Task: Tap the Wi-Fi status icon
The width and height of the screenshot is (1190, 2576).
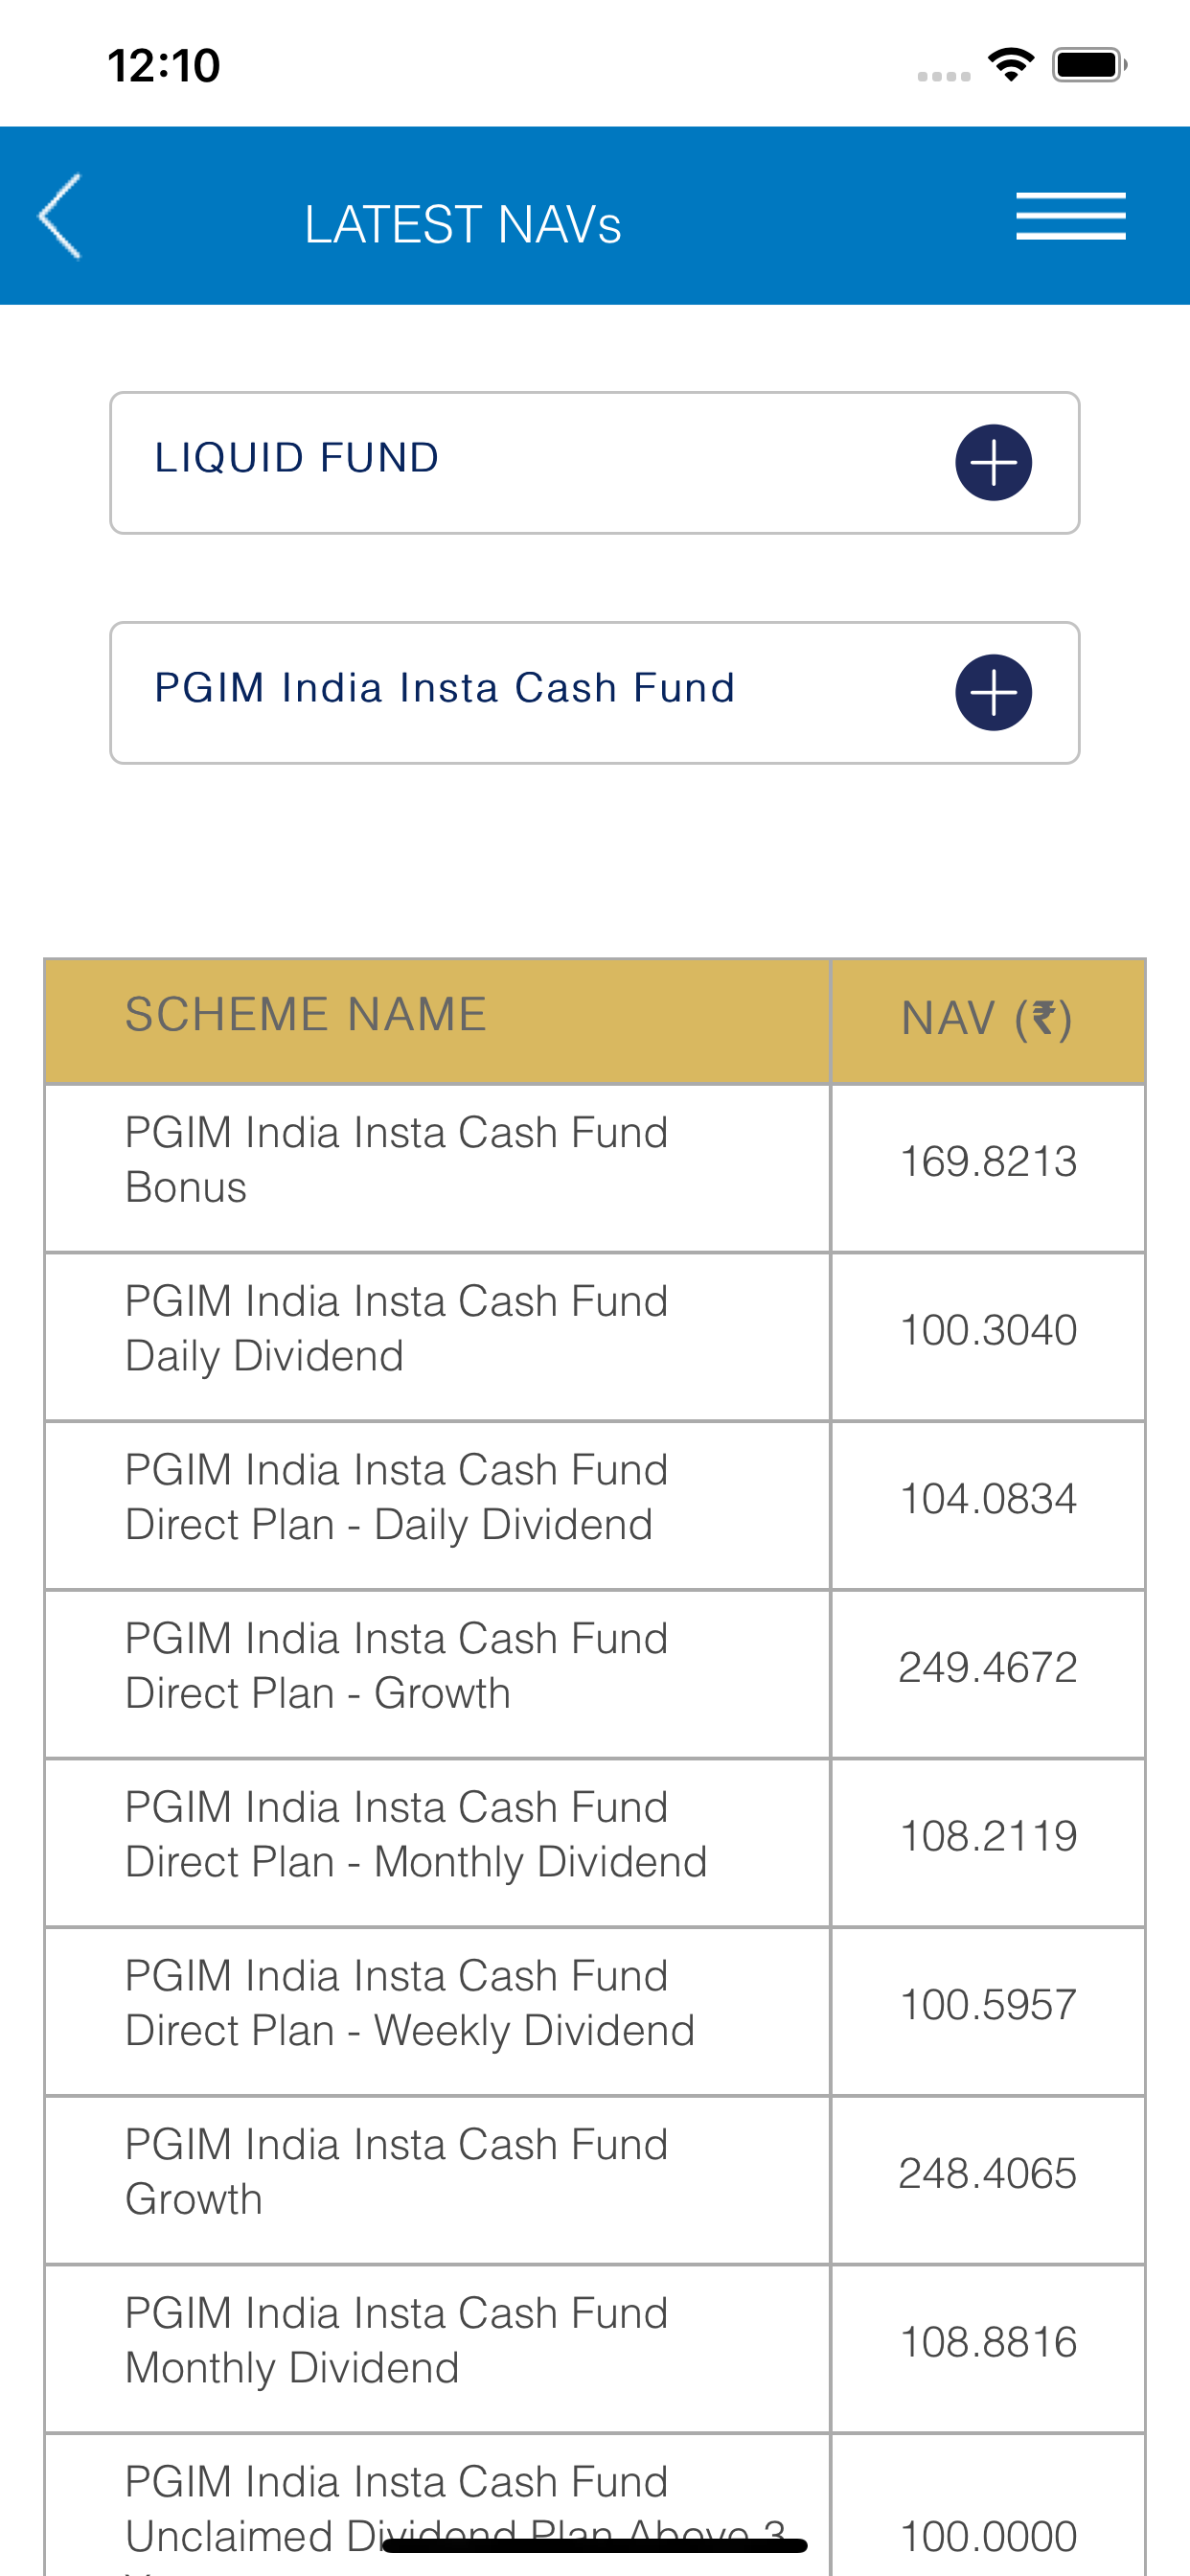Action: pos(1010,65)
